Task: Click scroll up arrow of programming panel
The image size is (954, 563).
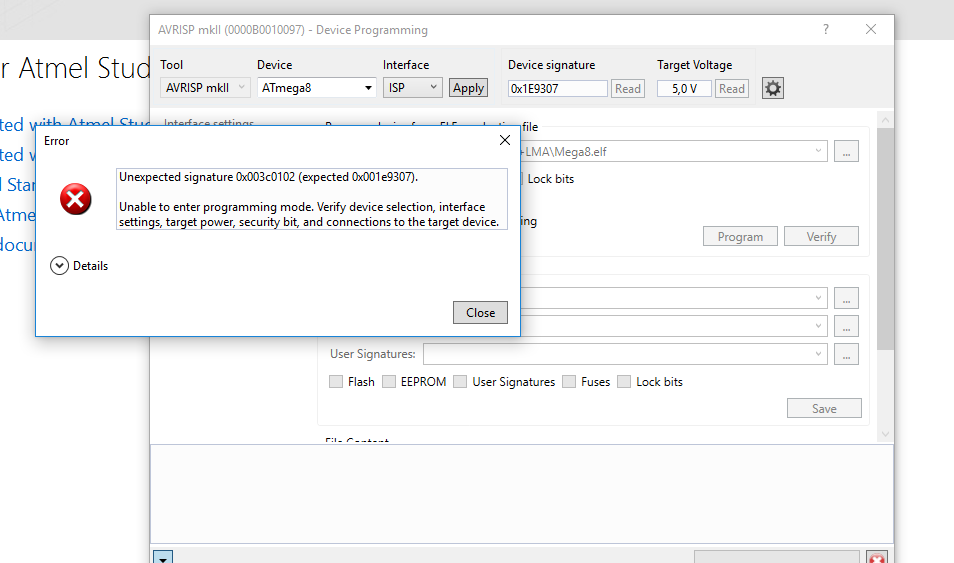Action: (x=885, y=120)
